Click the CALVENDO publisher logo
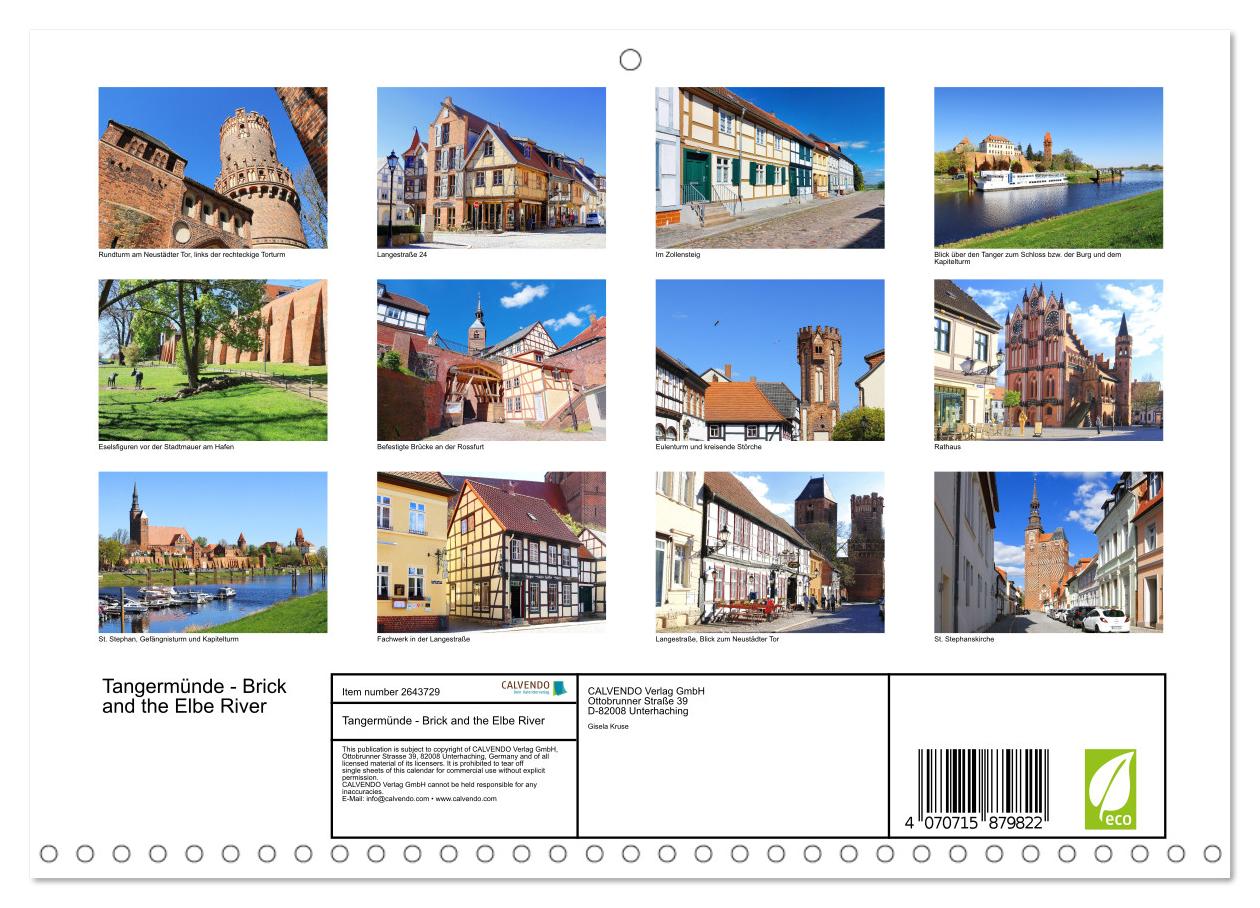The width and height of the screenshot is (1260, 908). coord(534,688)
